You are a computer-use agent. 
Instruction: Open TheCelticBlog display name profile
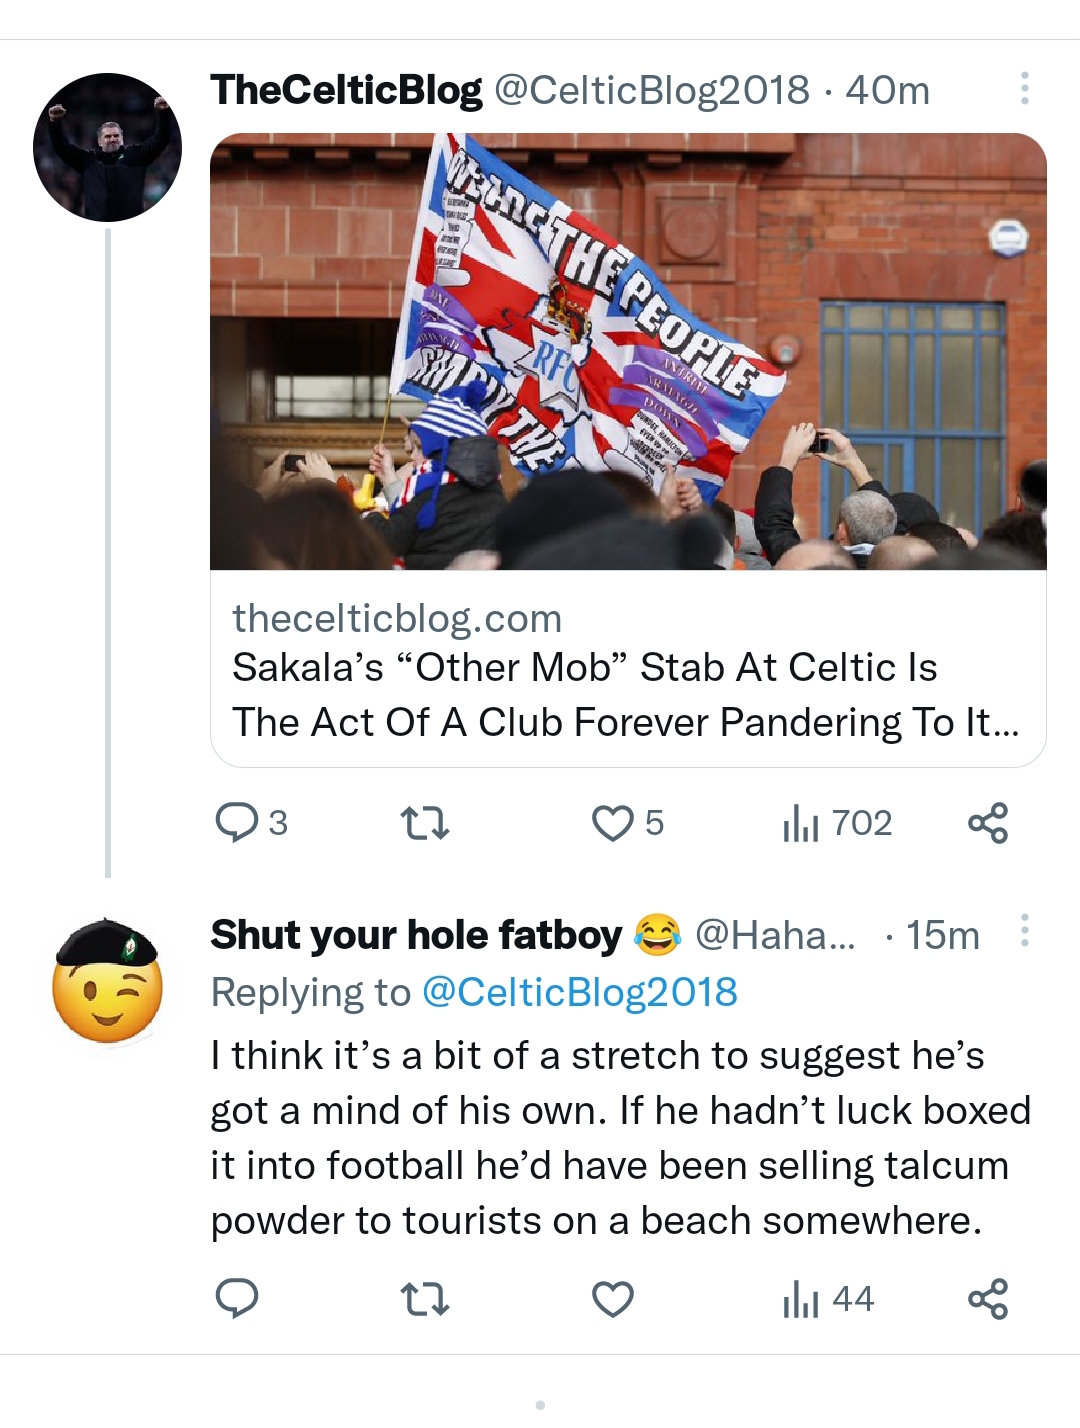tap(346, 90)
